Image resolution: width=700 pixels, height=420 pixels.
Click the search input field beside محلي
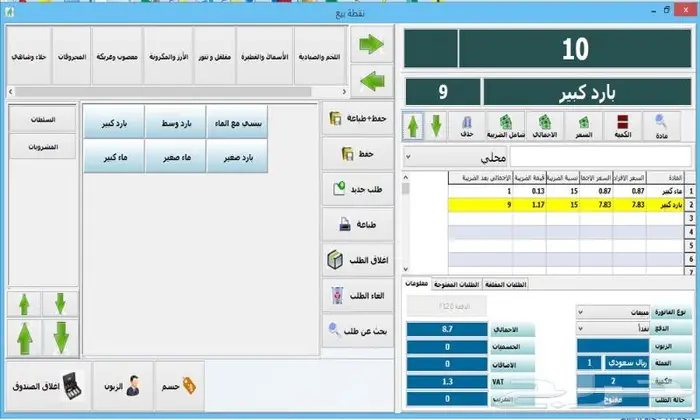tap(600, 157)
